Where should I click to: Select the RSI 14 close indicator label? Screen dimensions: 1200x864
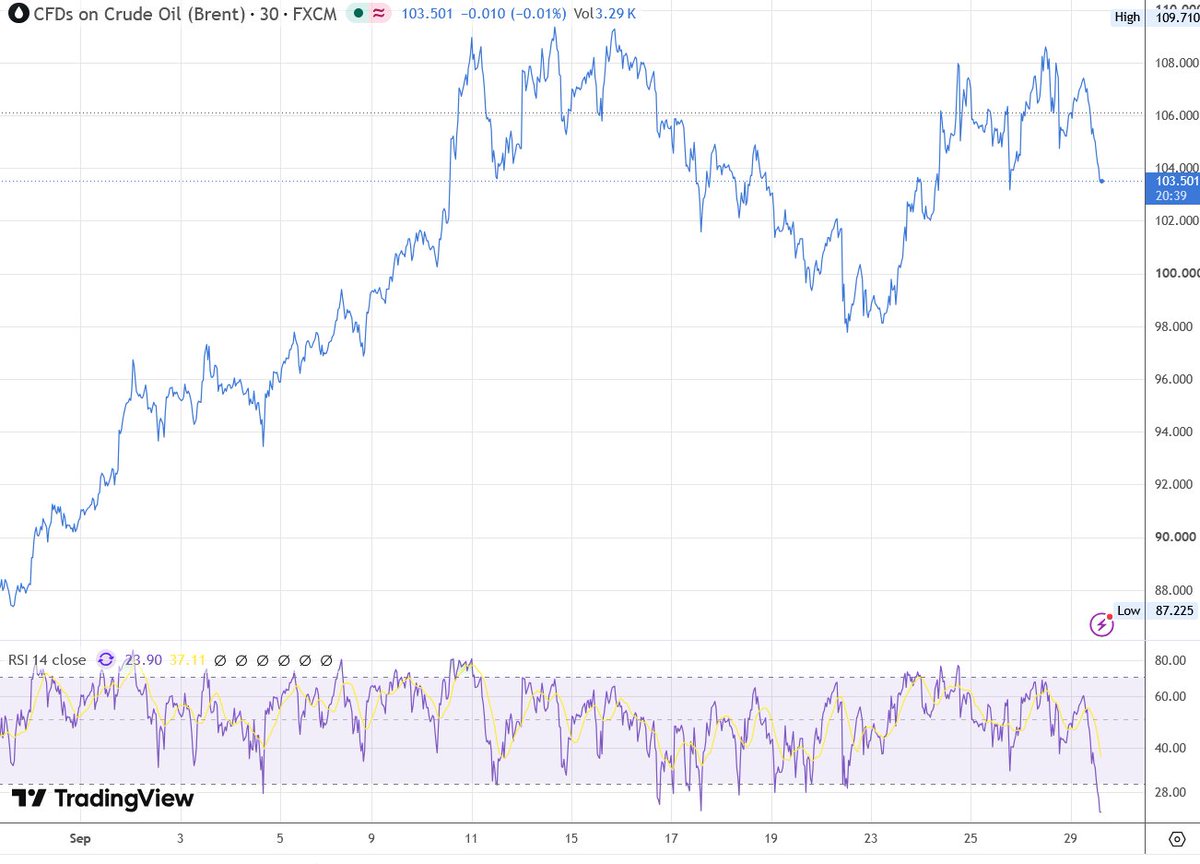[x=47, y=659]
